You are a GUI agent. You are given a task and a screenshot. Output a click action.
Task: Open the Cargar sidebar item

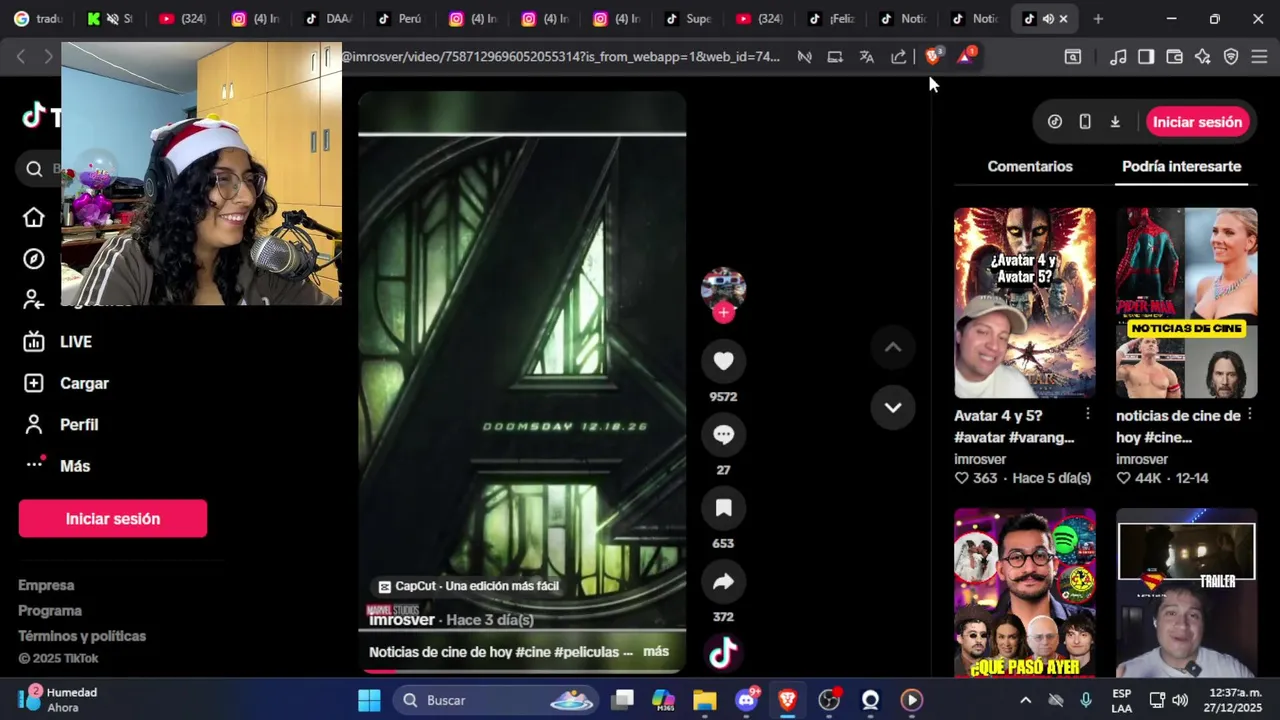pos(66,383)
